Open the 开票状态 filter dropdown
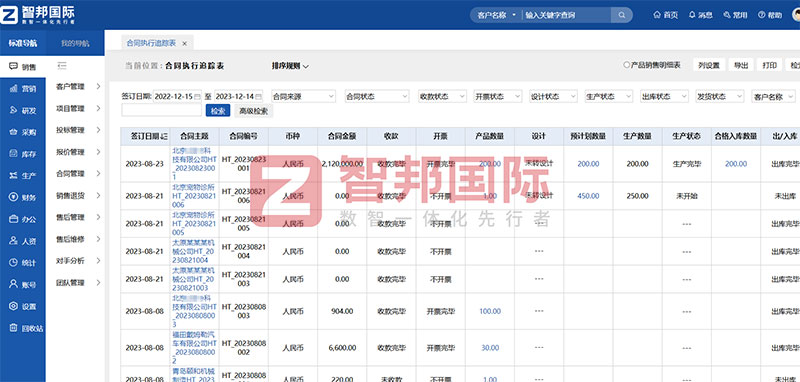 click(x=498, y=96)
